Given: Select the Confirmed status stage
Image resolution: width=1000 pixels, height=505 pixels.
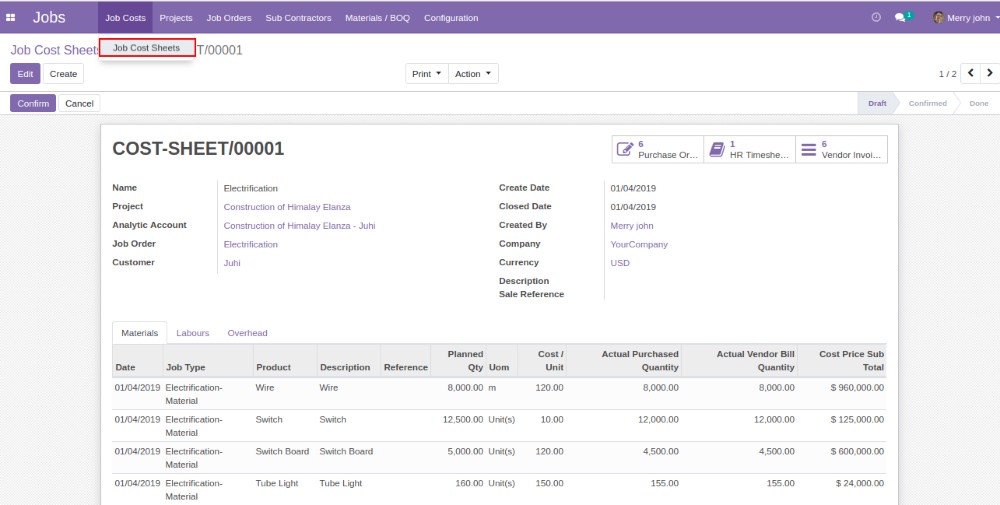Looking at the screenshot, I should (927, 103).
